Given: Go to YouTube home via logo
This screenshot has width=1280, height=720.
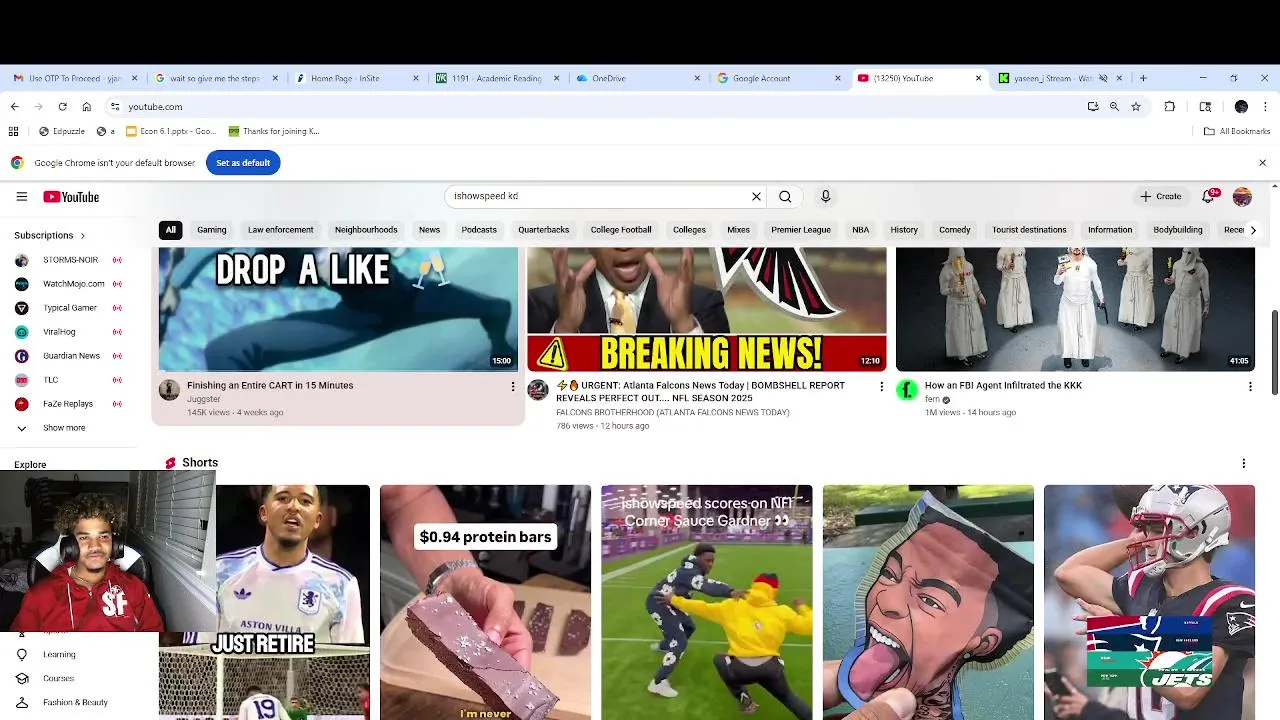Looking at the screenshot, I should [x=71, y=197].
